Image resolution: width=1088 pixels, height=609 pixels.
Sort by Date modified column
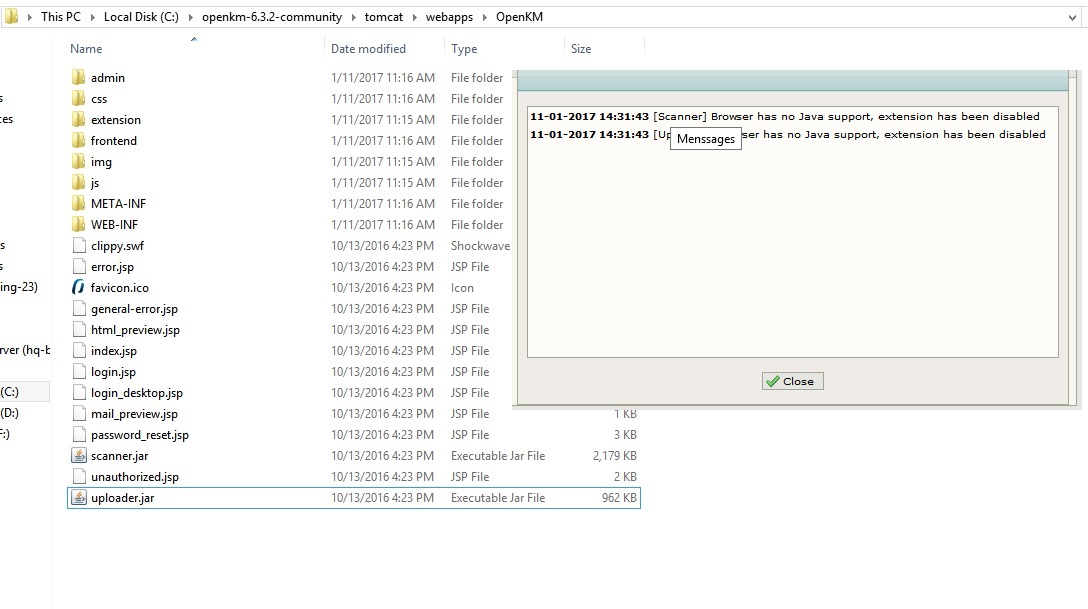tap(368, 49)
